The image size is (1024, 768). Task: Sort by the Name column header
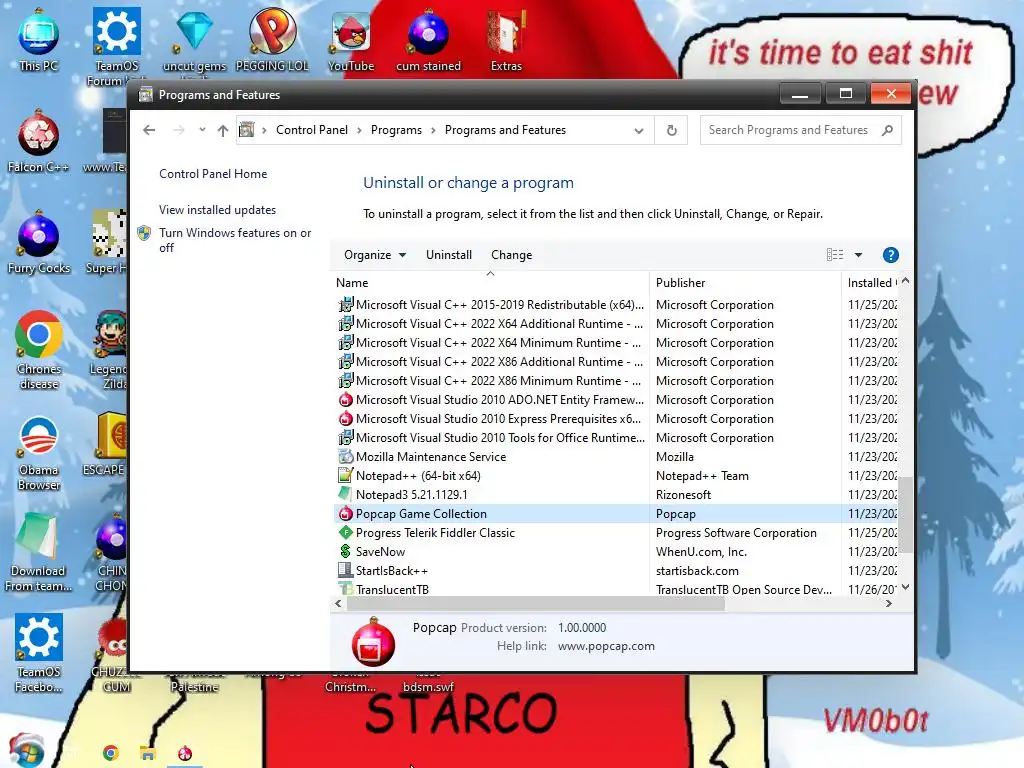[490, 282]
